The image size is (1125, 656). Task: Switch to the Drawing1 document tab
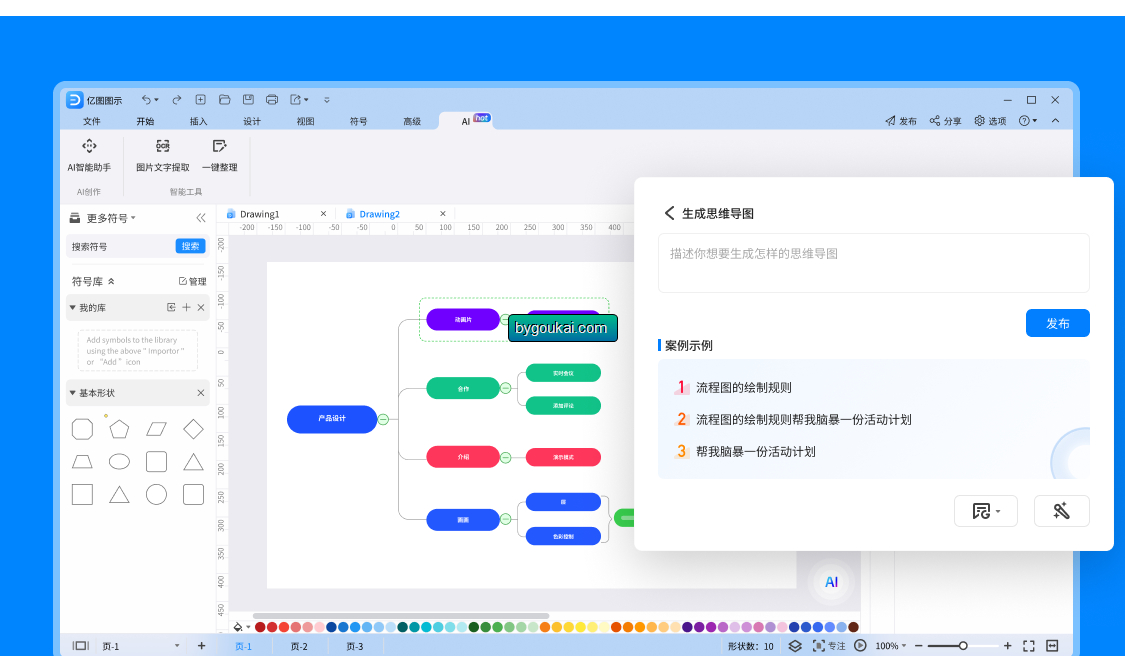click(259, 214)
